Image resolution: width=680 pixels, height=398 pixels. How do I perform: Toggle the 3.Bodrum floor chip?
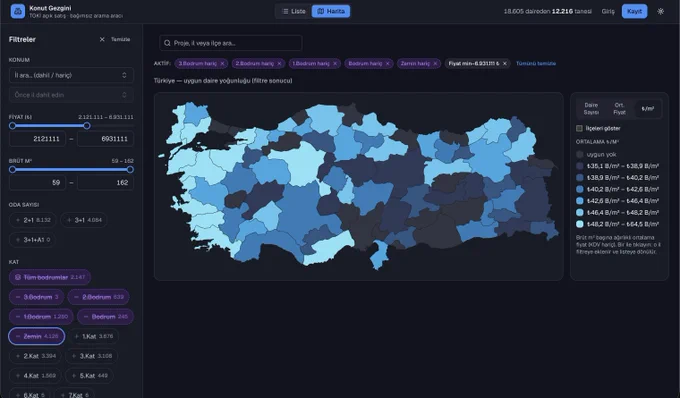pyautogui.click(x=36, y=297)
